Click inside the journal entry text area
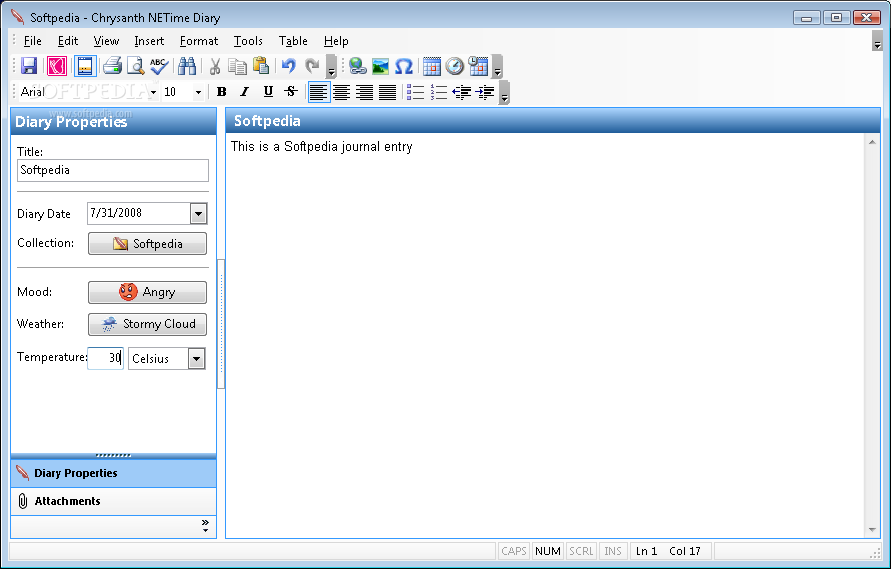 click(x=546, y=335)
